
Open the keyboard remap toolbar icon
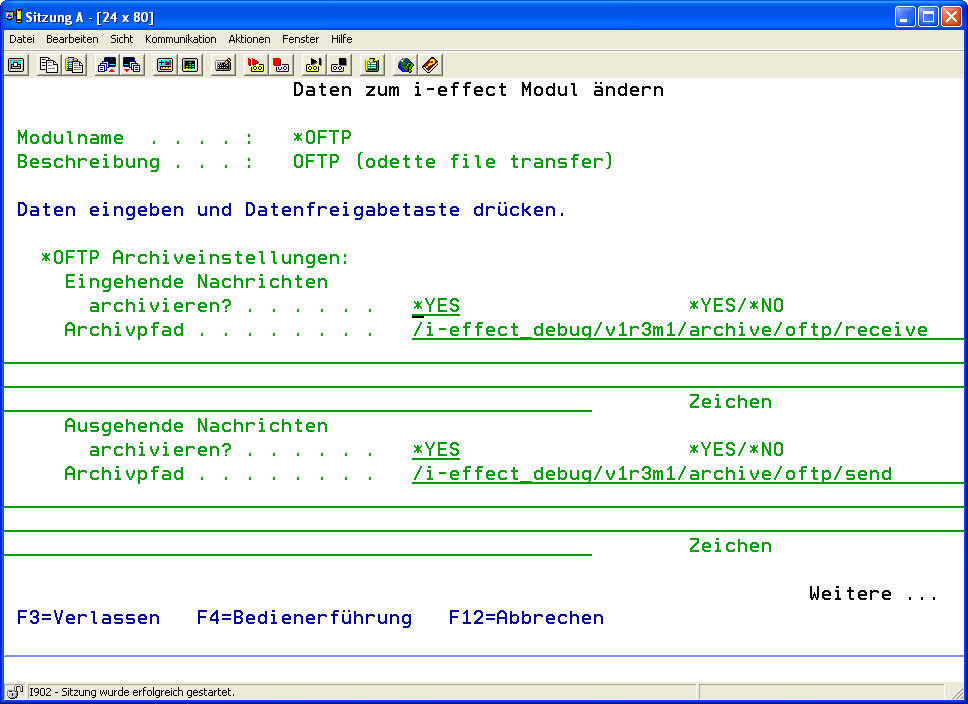(x=224, y=65)
